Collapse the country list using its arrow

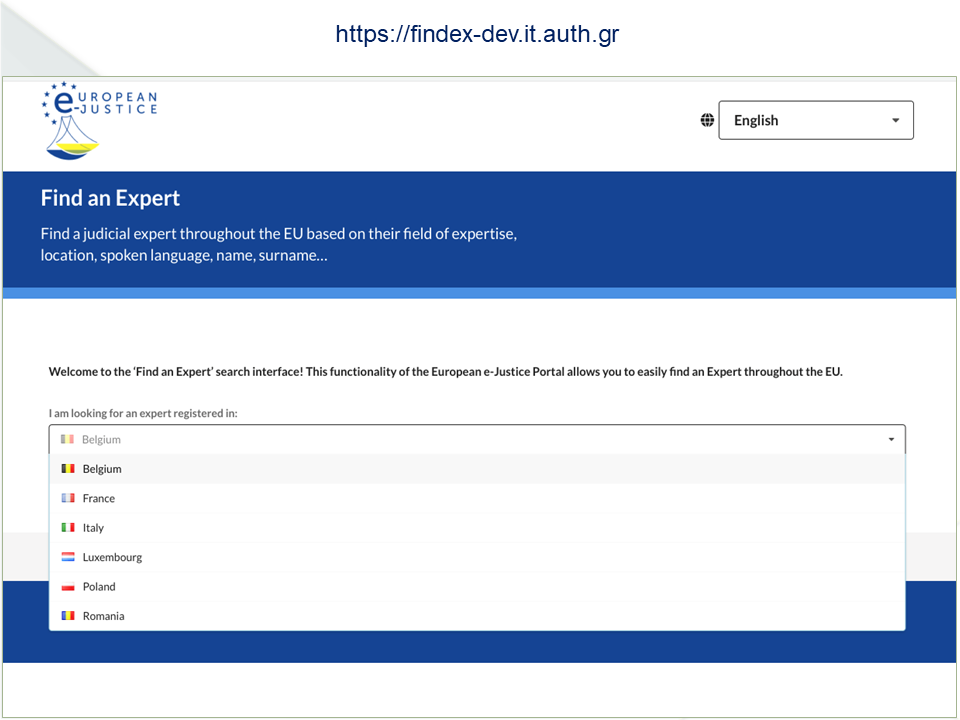coord(891,439)
